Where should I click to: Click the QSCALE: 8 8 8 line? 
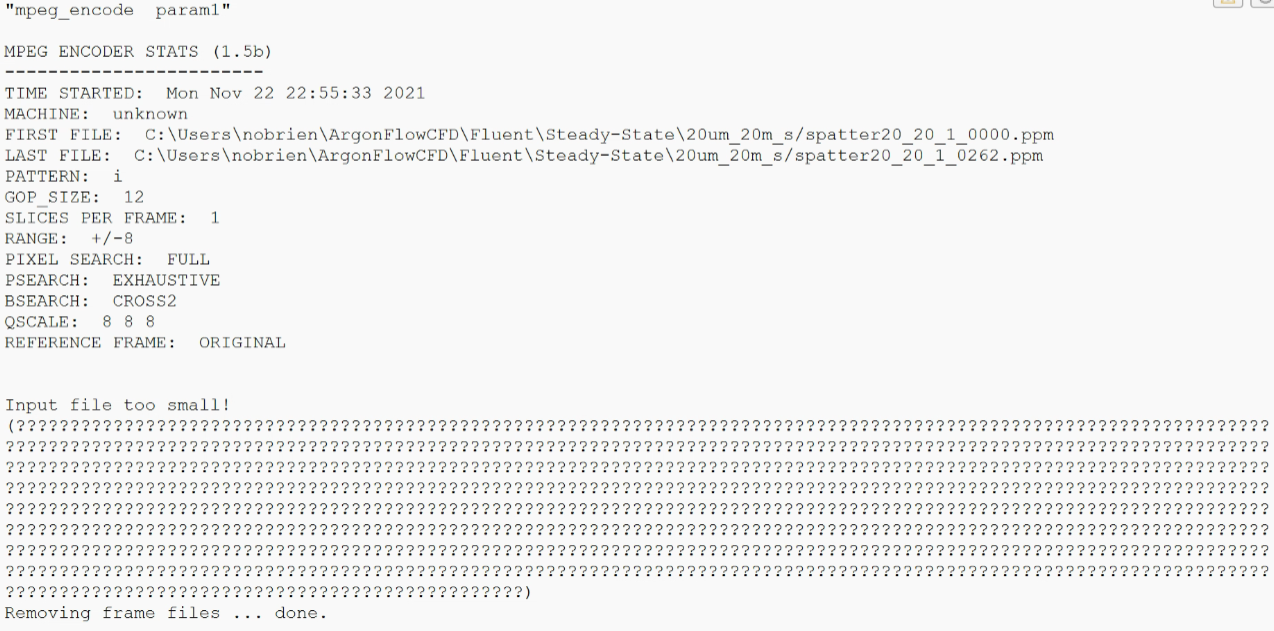pos(80,322)
